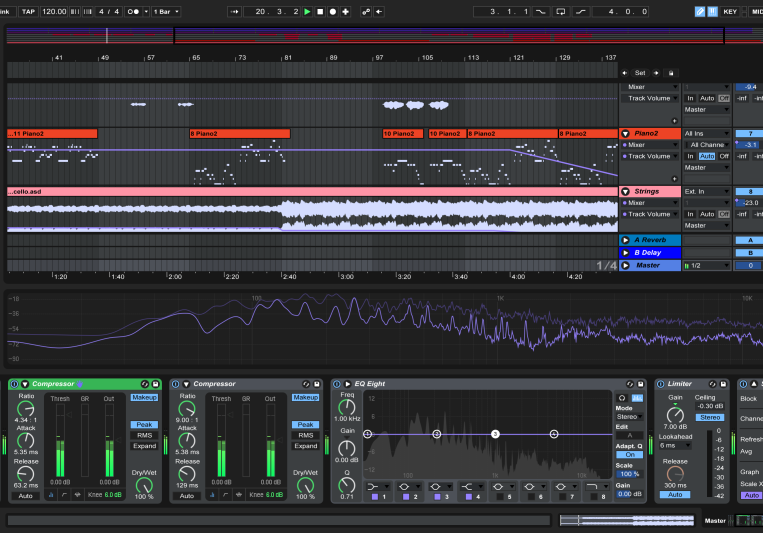Collapse the Piano2 track with its fold triangle

tap(626, 133)
